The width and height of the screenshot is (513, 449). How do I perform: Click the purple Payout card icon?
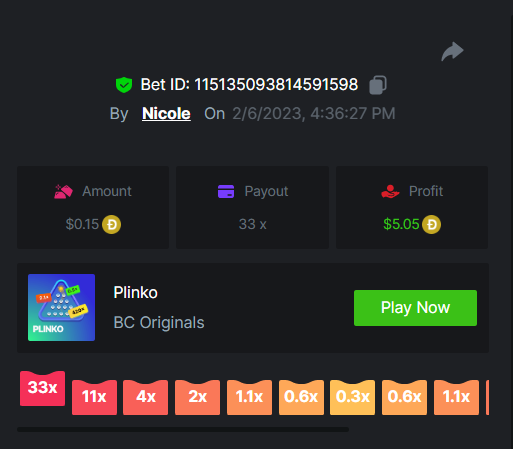pos(226,191)
